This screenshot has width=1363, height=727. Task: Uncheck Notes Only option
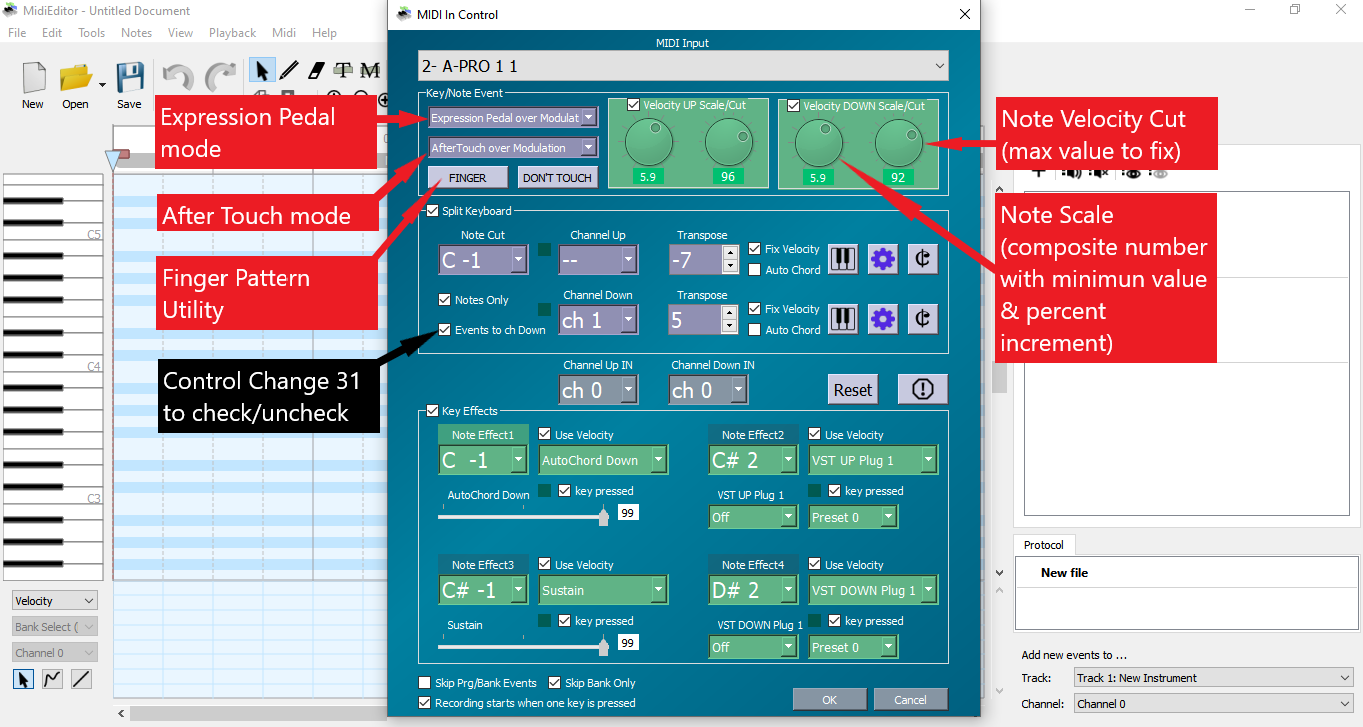coord(445,299)
